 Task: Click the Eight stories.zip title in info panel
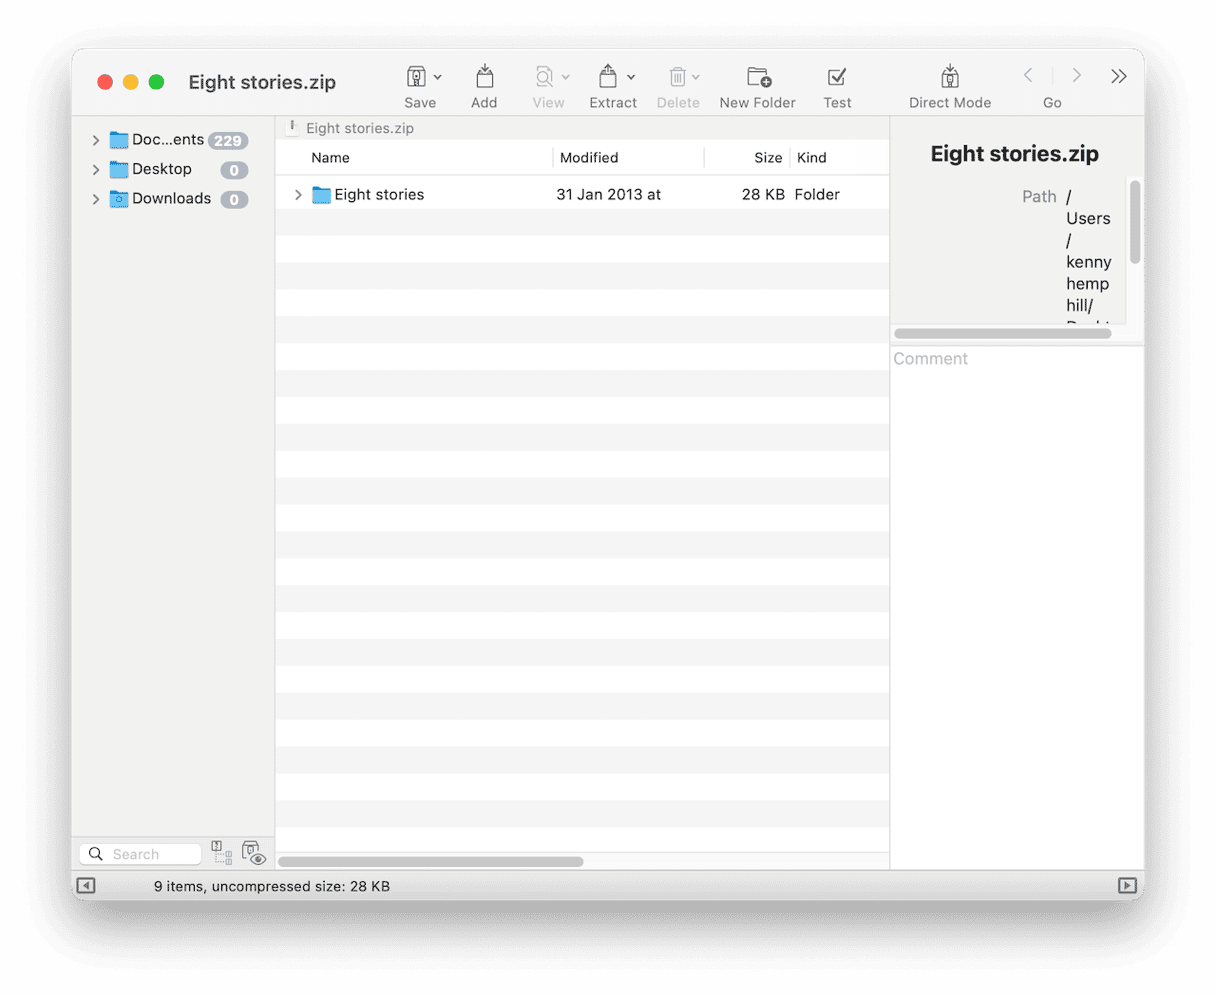[x=1014, y=154]
